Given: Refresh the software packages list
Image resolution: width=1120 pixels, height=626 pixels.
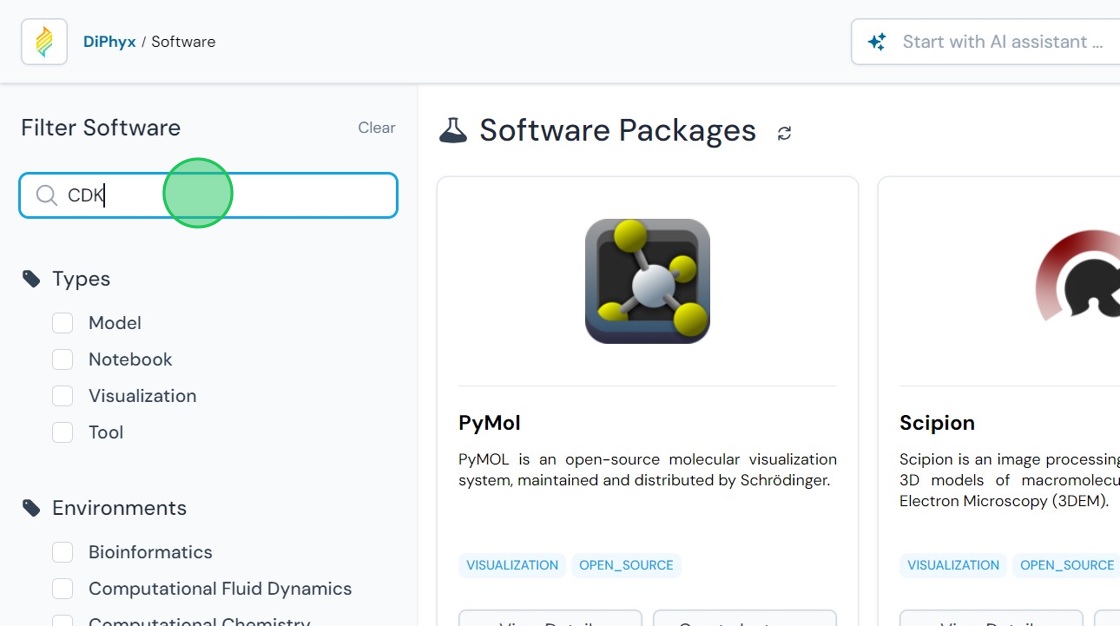Looking at the screenshot, I should pos(784,133).
